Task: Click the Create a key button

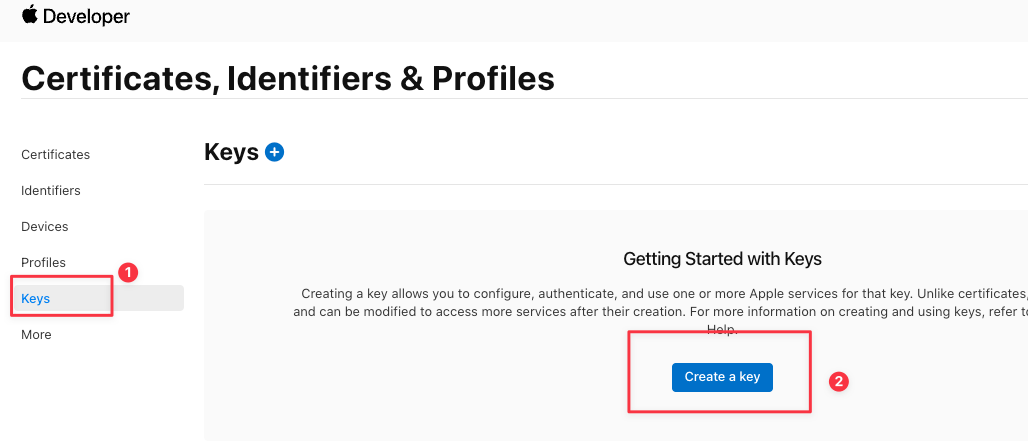Action: (x=722, y=377)
